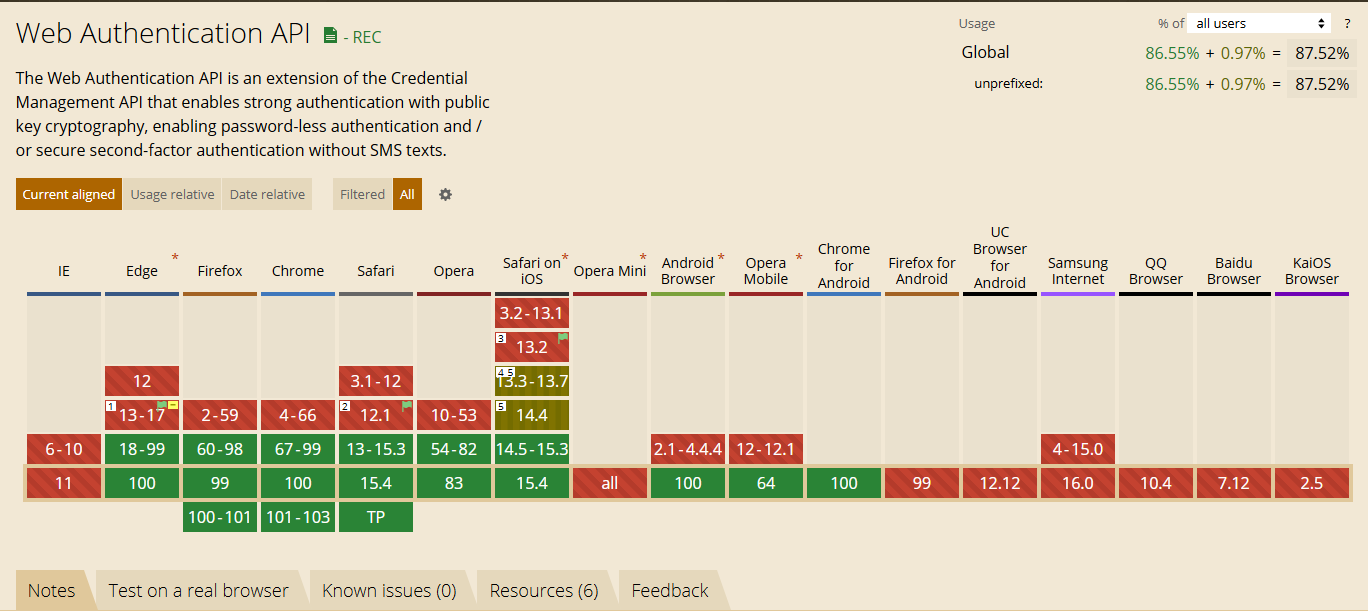Switch to the Resources (6) tab

[x=544, y=591]
